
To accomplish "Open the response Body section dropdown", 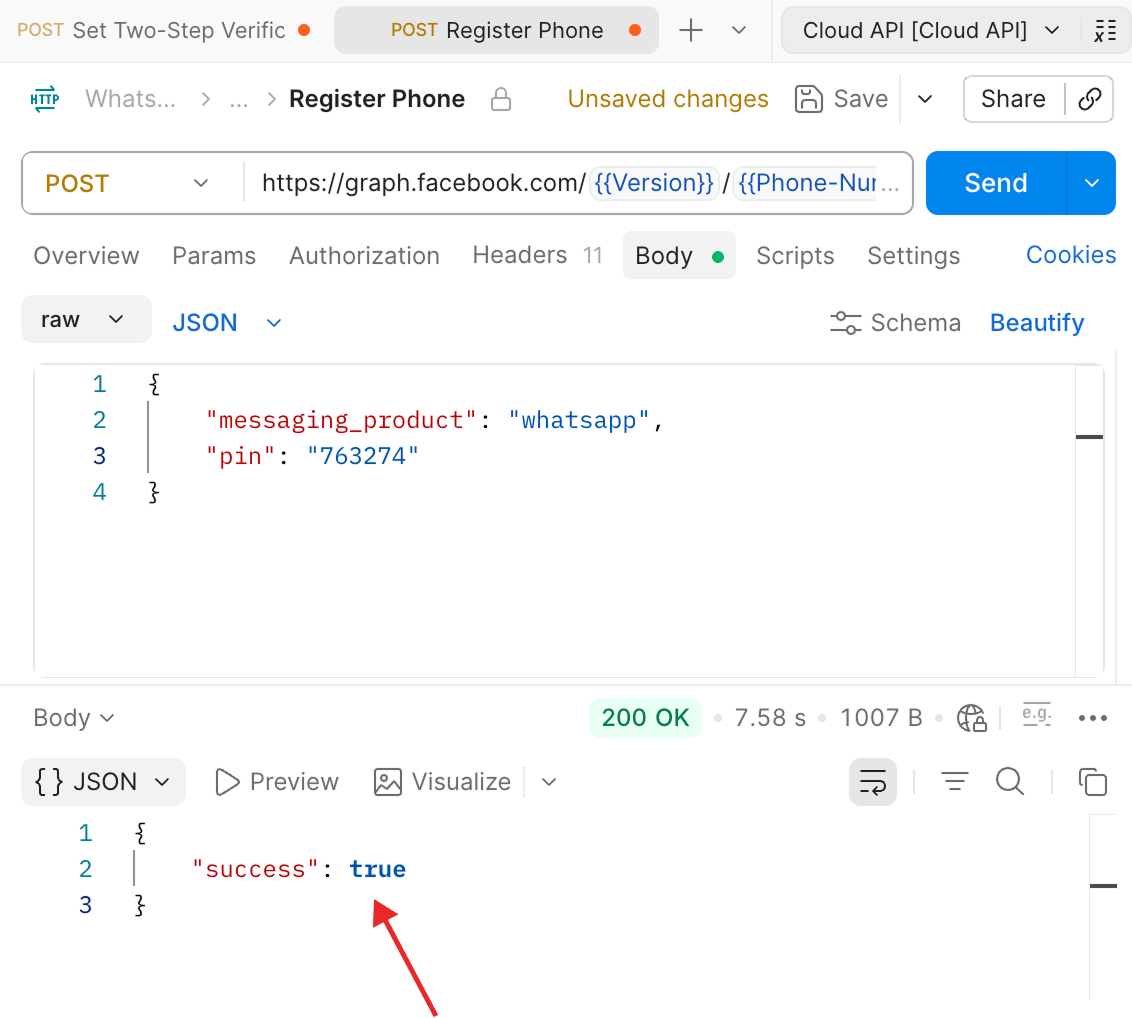I will pyautogui.click(x=74, y=718).
